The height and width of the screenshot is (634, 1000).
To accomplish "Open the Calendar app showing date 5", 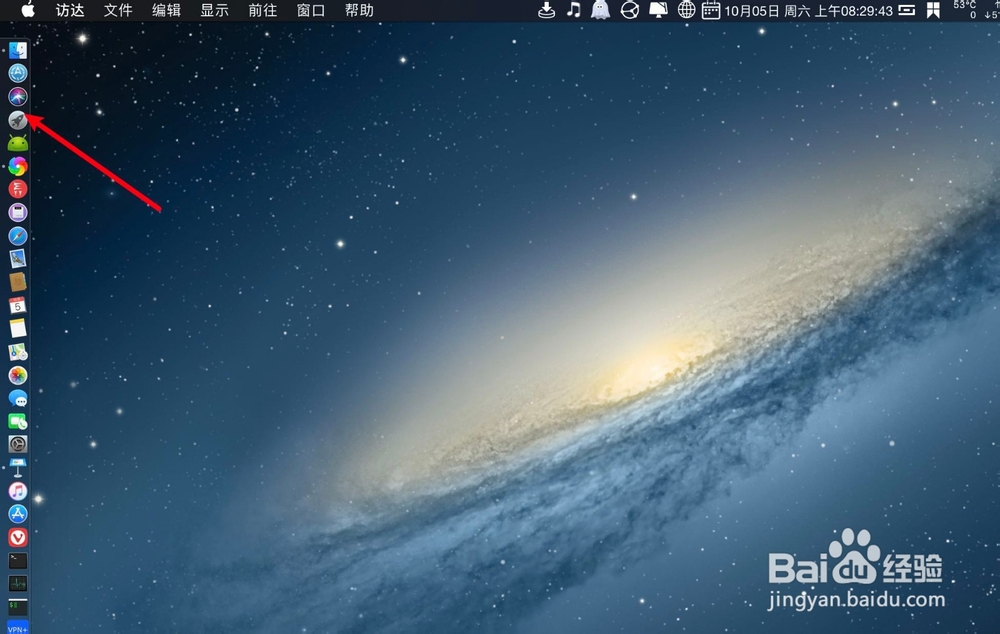I will [19, 306].
